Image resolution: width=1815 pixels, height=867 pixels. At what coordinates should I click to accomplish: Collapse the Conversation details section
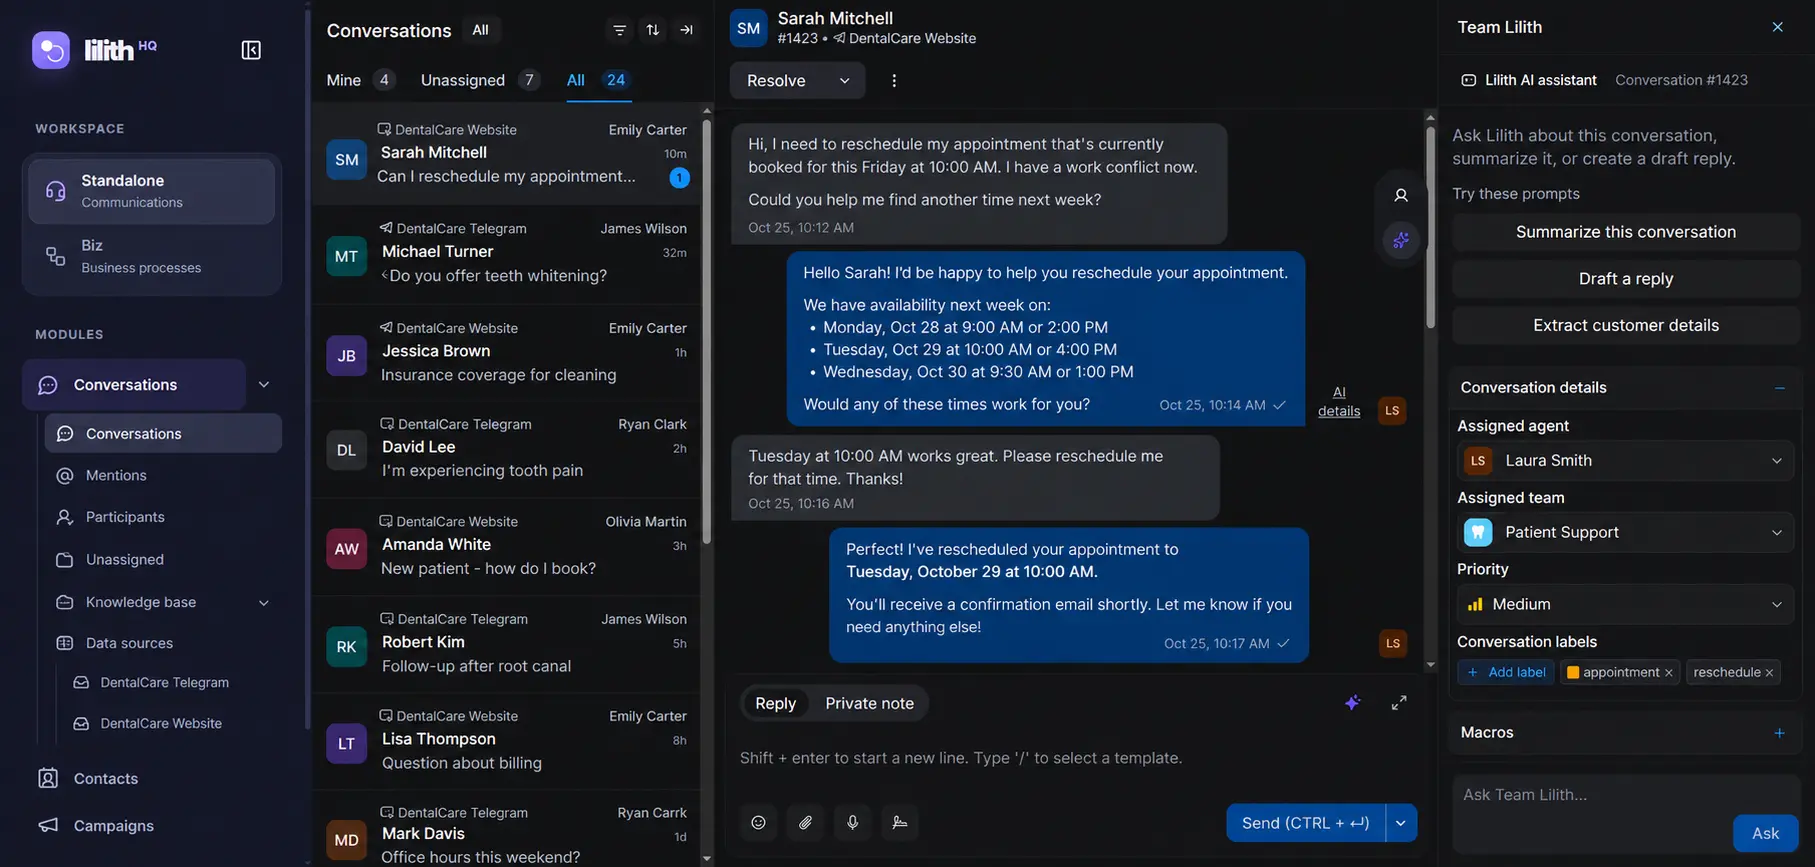(1779, 388)
